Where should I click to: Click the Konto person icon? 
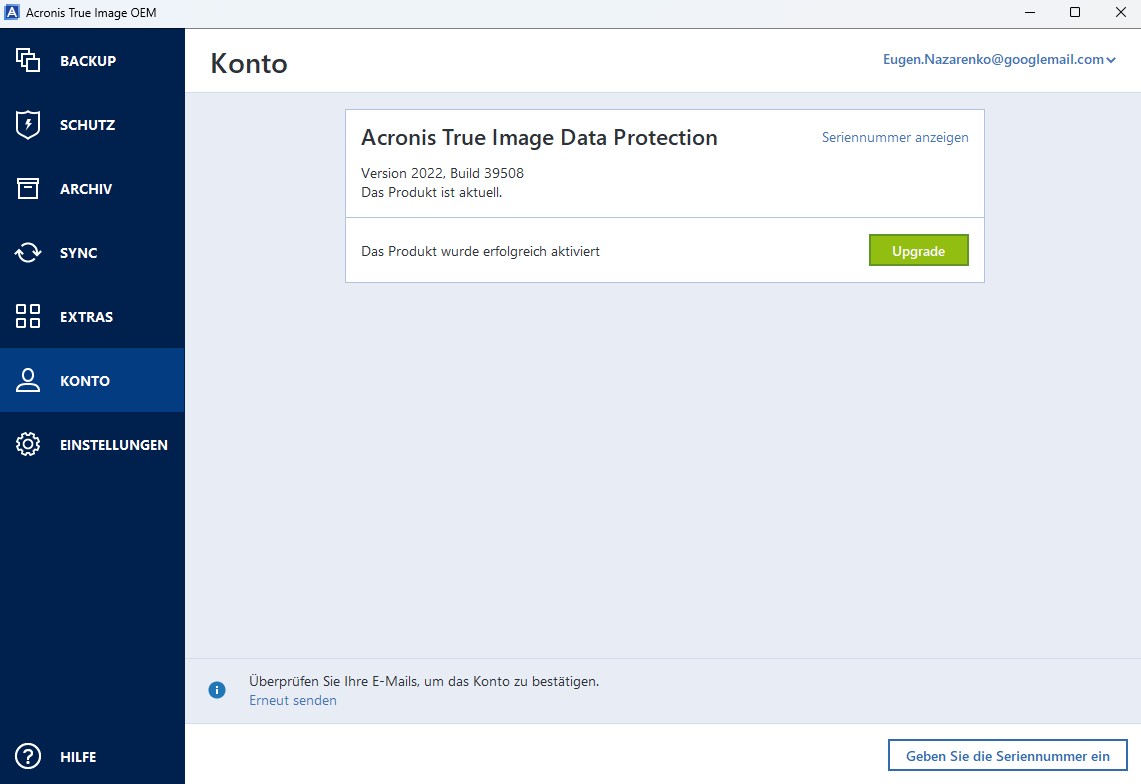tap(28, 381)
